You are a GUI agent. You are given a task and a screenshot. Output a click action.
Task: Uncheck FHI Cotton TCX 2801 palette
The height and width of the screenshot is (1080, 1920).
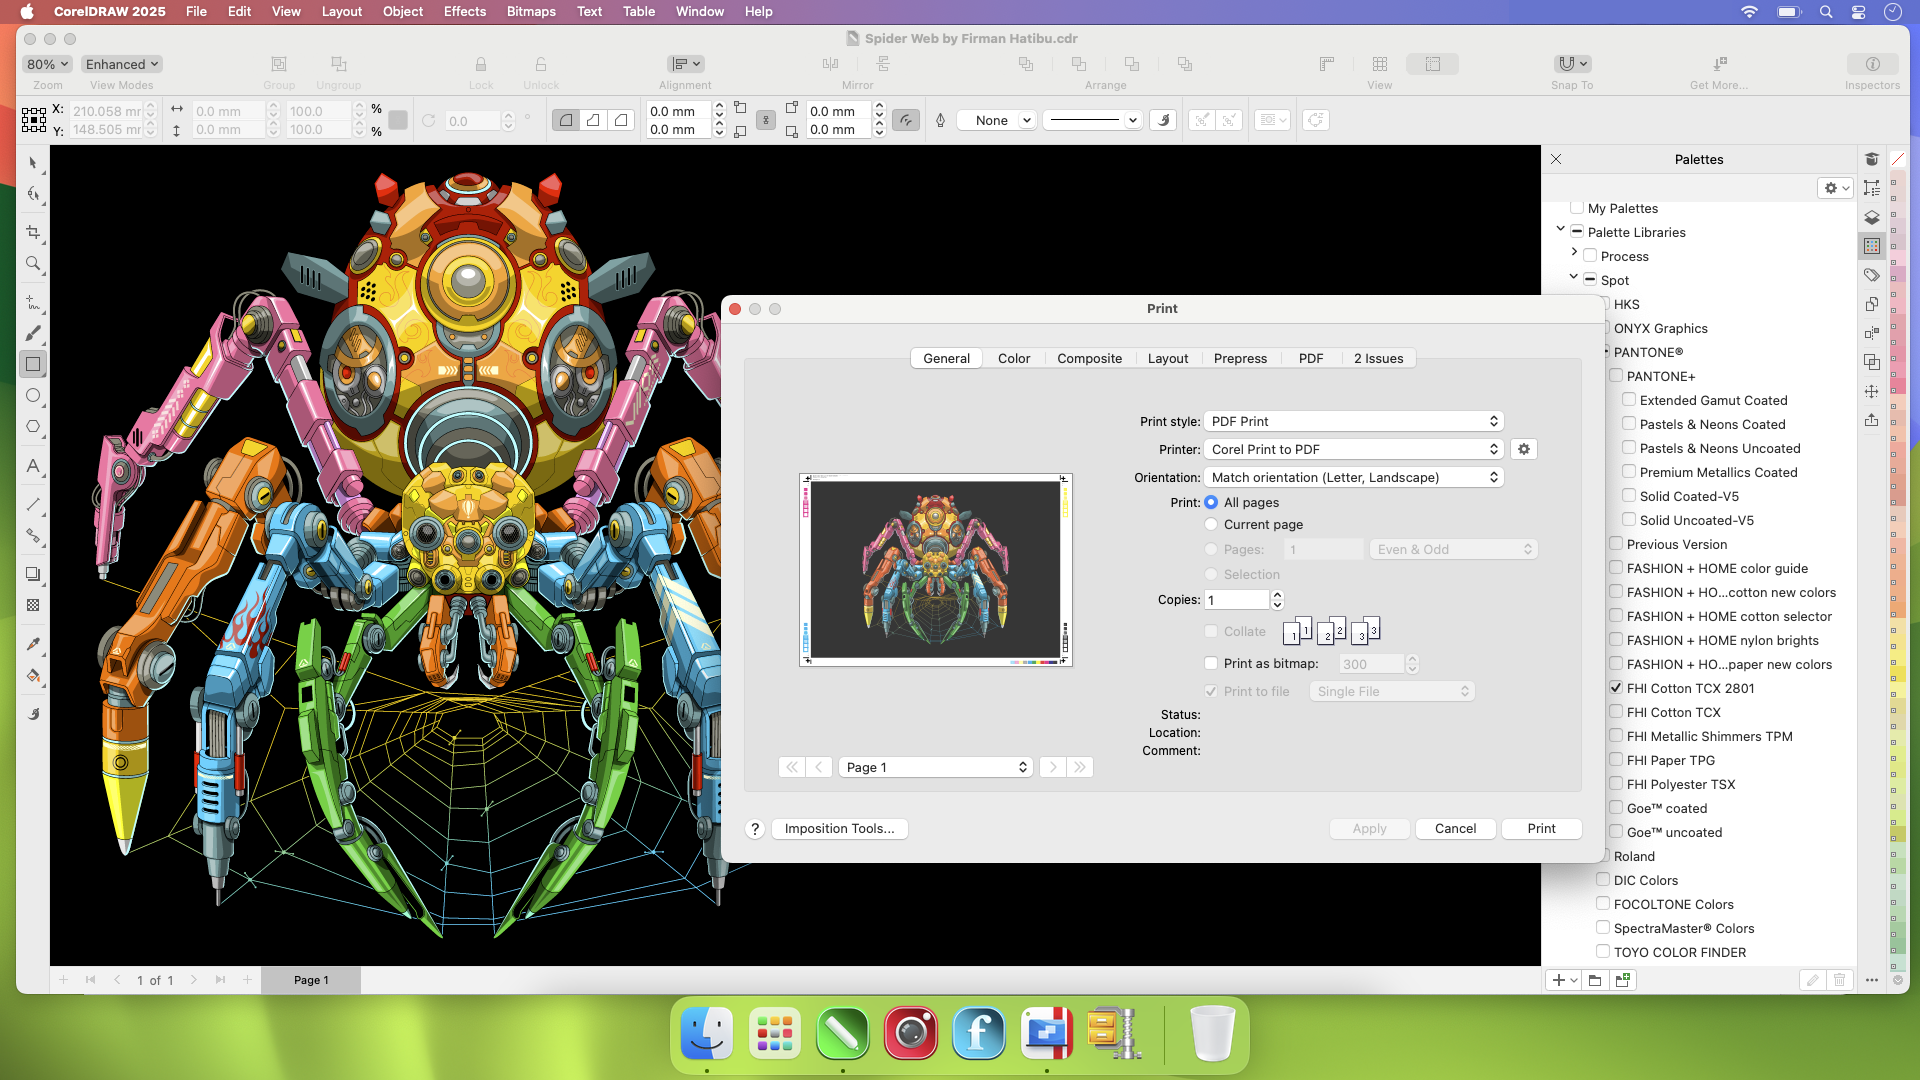[1616, 688]
